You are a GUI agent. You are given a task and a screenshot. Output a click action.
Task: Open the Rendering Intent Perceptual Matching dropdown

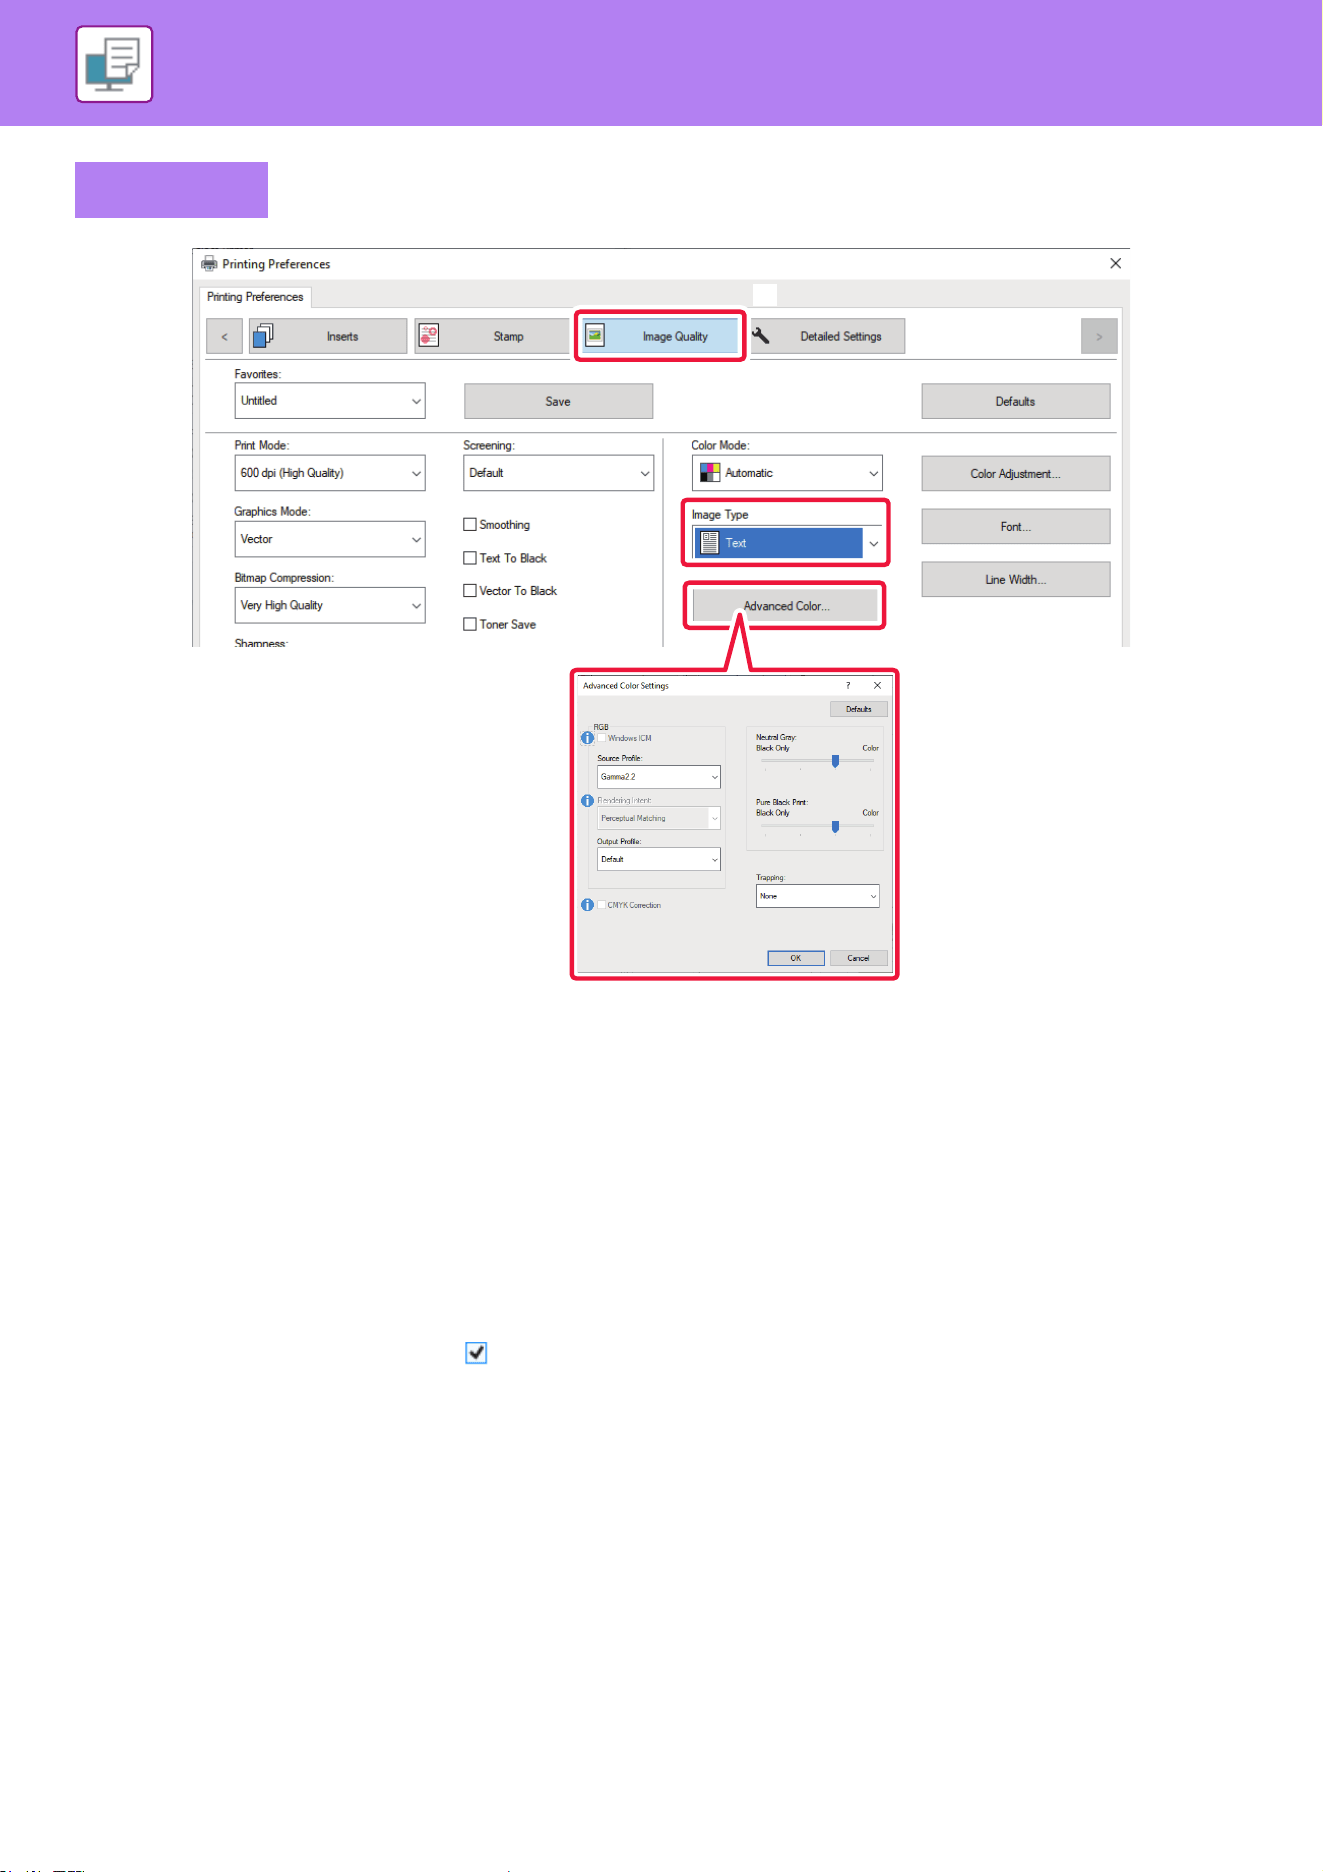[659, 818]
